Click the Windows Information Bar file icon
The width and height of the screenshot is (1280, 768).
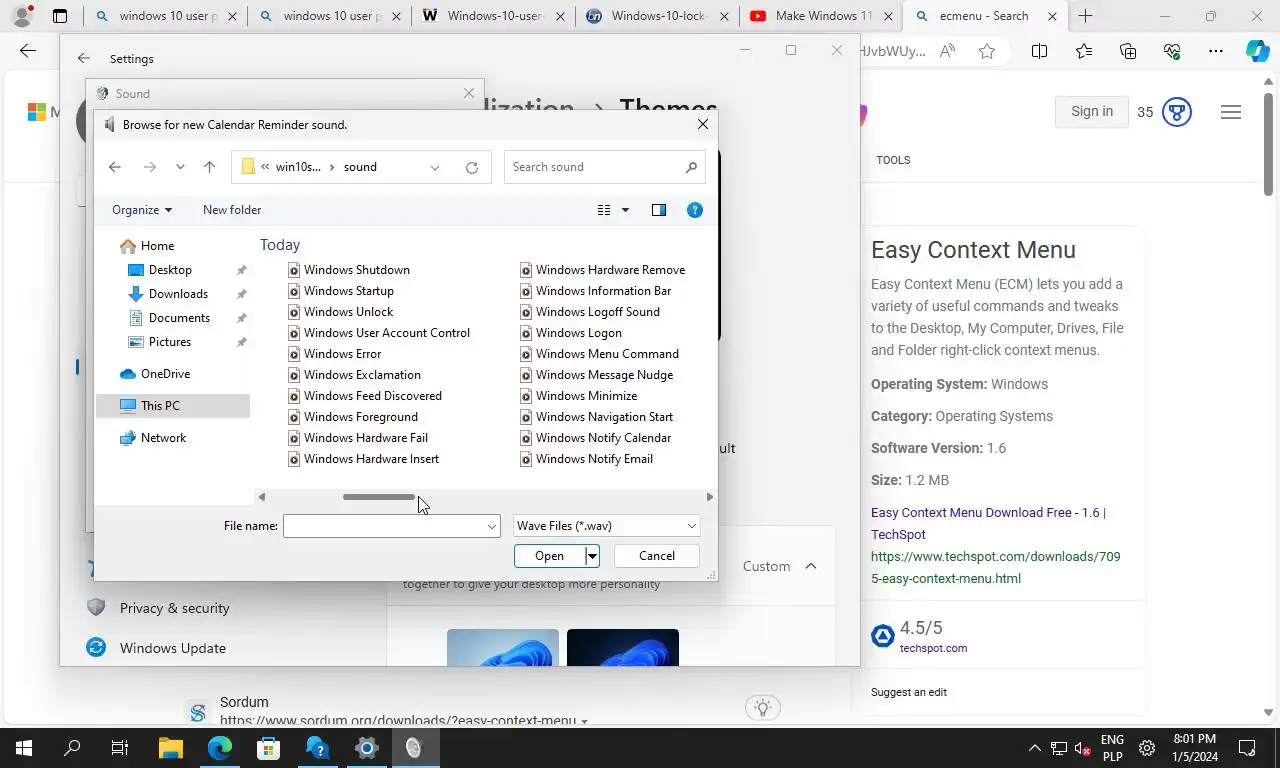[x=526, y=291]
